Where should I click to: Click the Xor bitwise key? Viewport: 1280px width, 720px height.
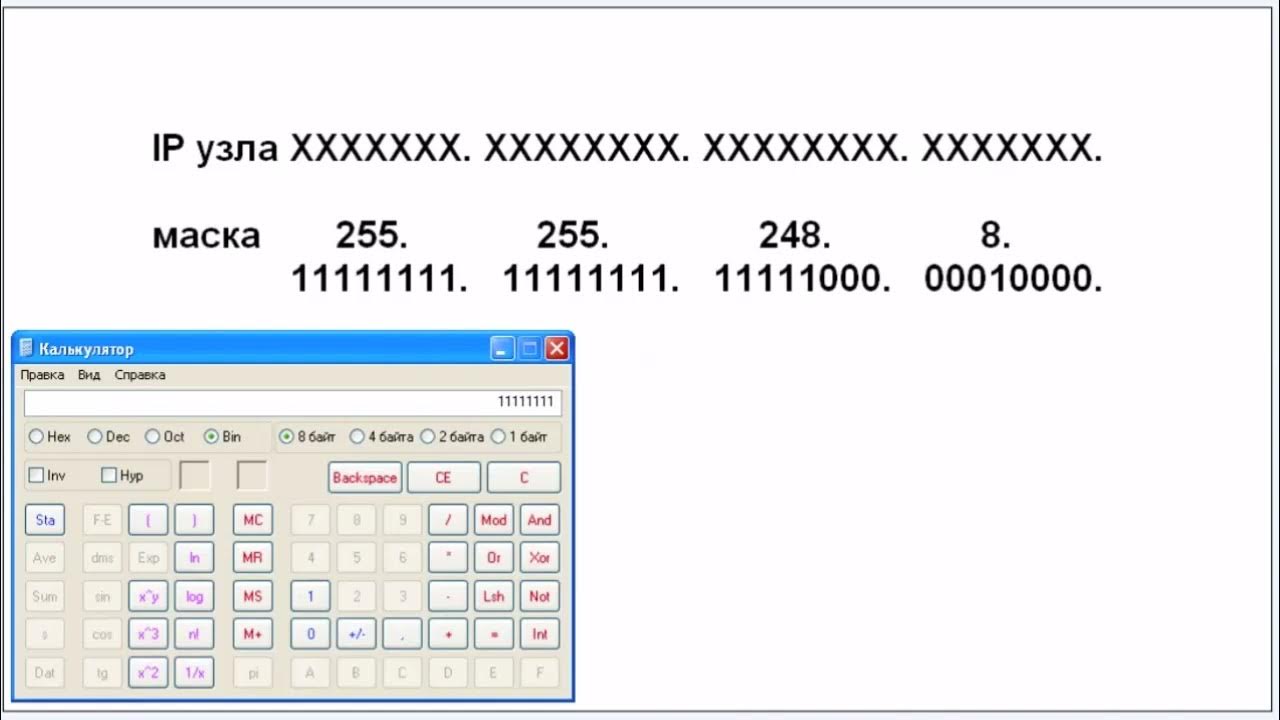(x=540, y=558)
